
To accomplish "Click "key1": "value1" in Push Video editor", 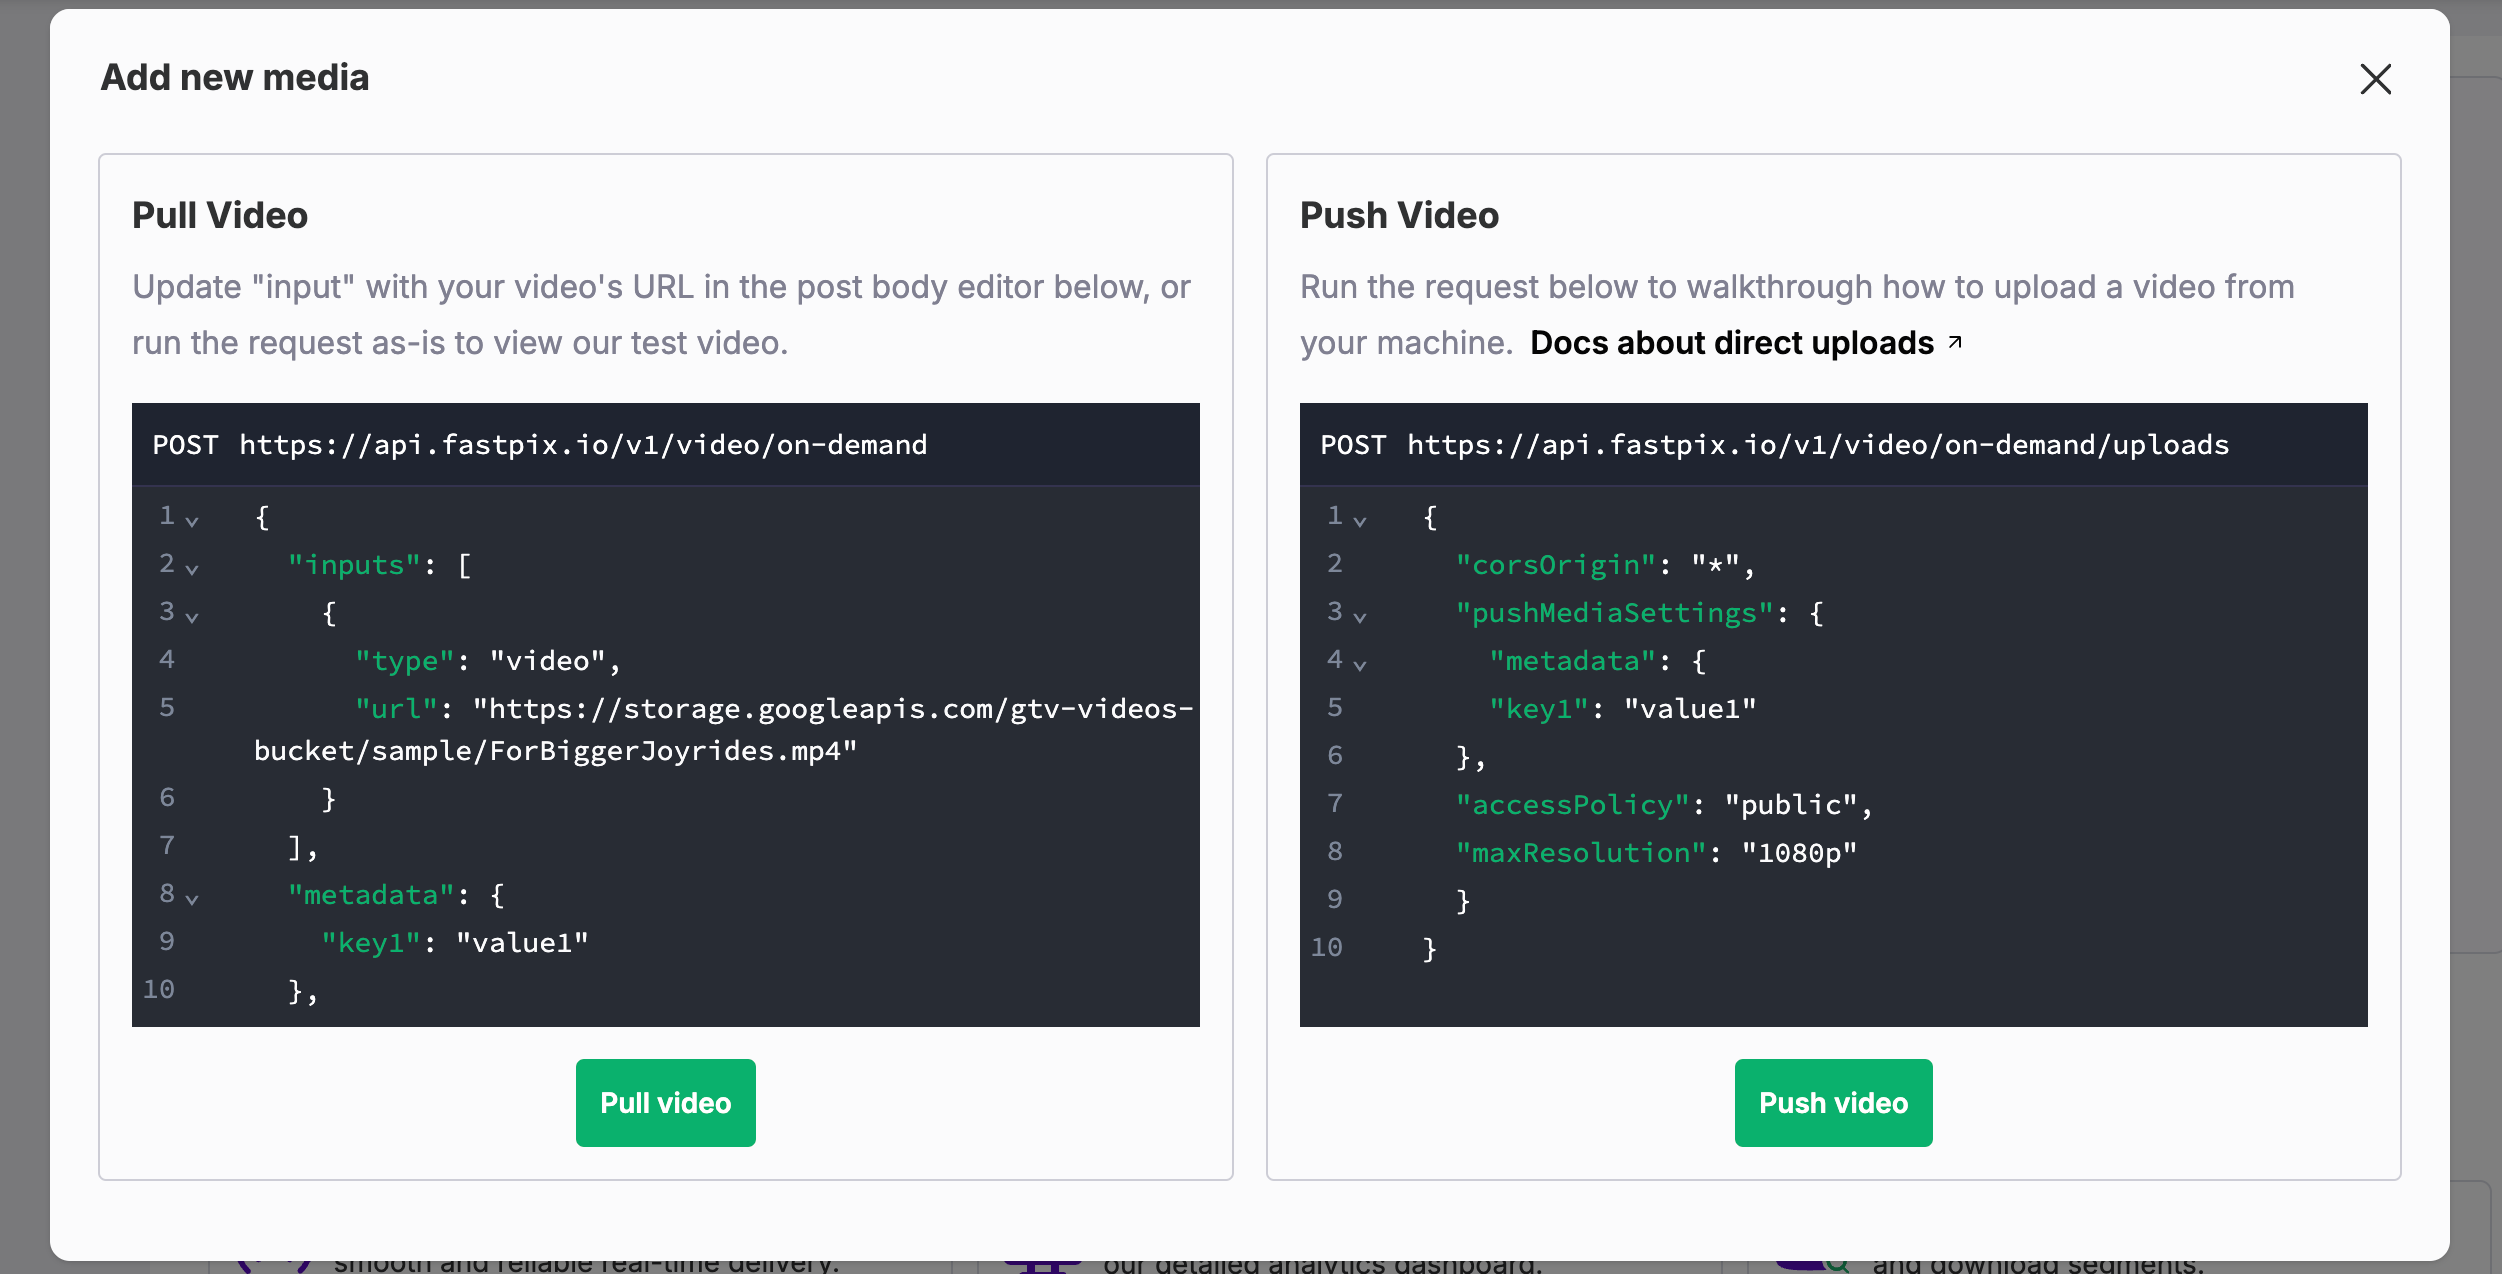I will pos(1623,709).
